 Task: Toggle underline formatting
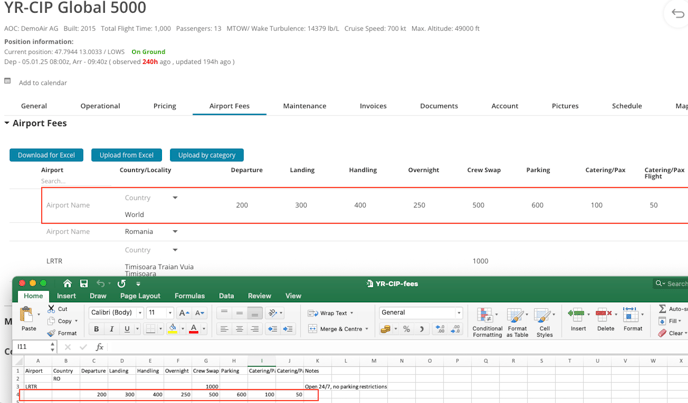click(127, 329)
